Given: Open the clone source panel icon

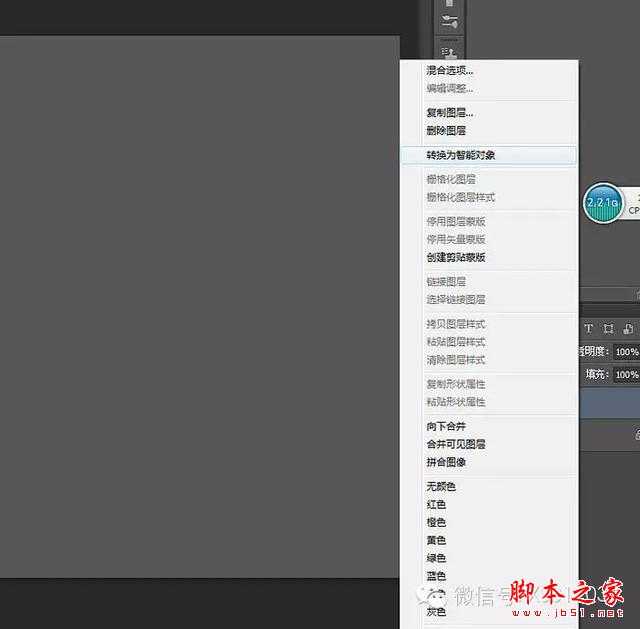Looking at the screenshot, I should (x=449, y=50).
